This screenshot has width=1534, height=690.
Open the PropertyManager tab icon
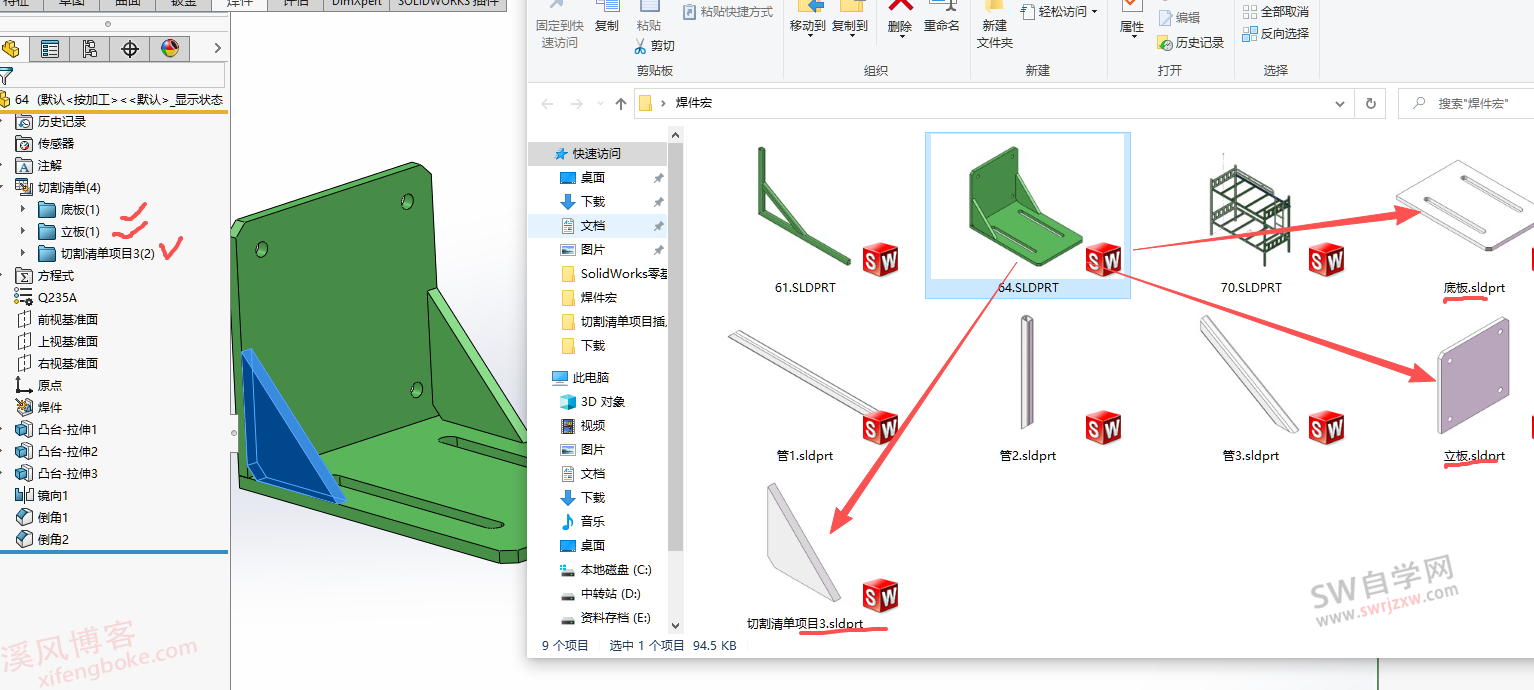[50, 49]
